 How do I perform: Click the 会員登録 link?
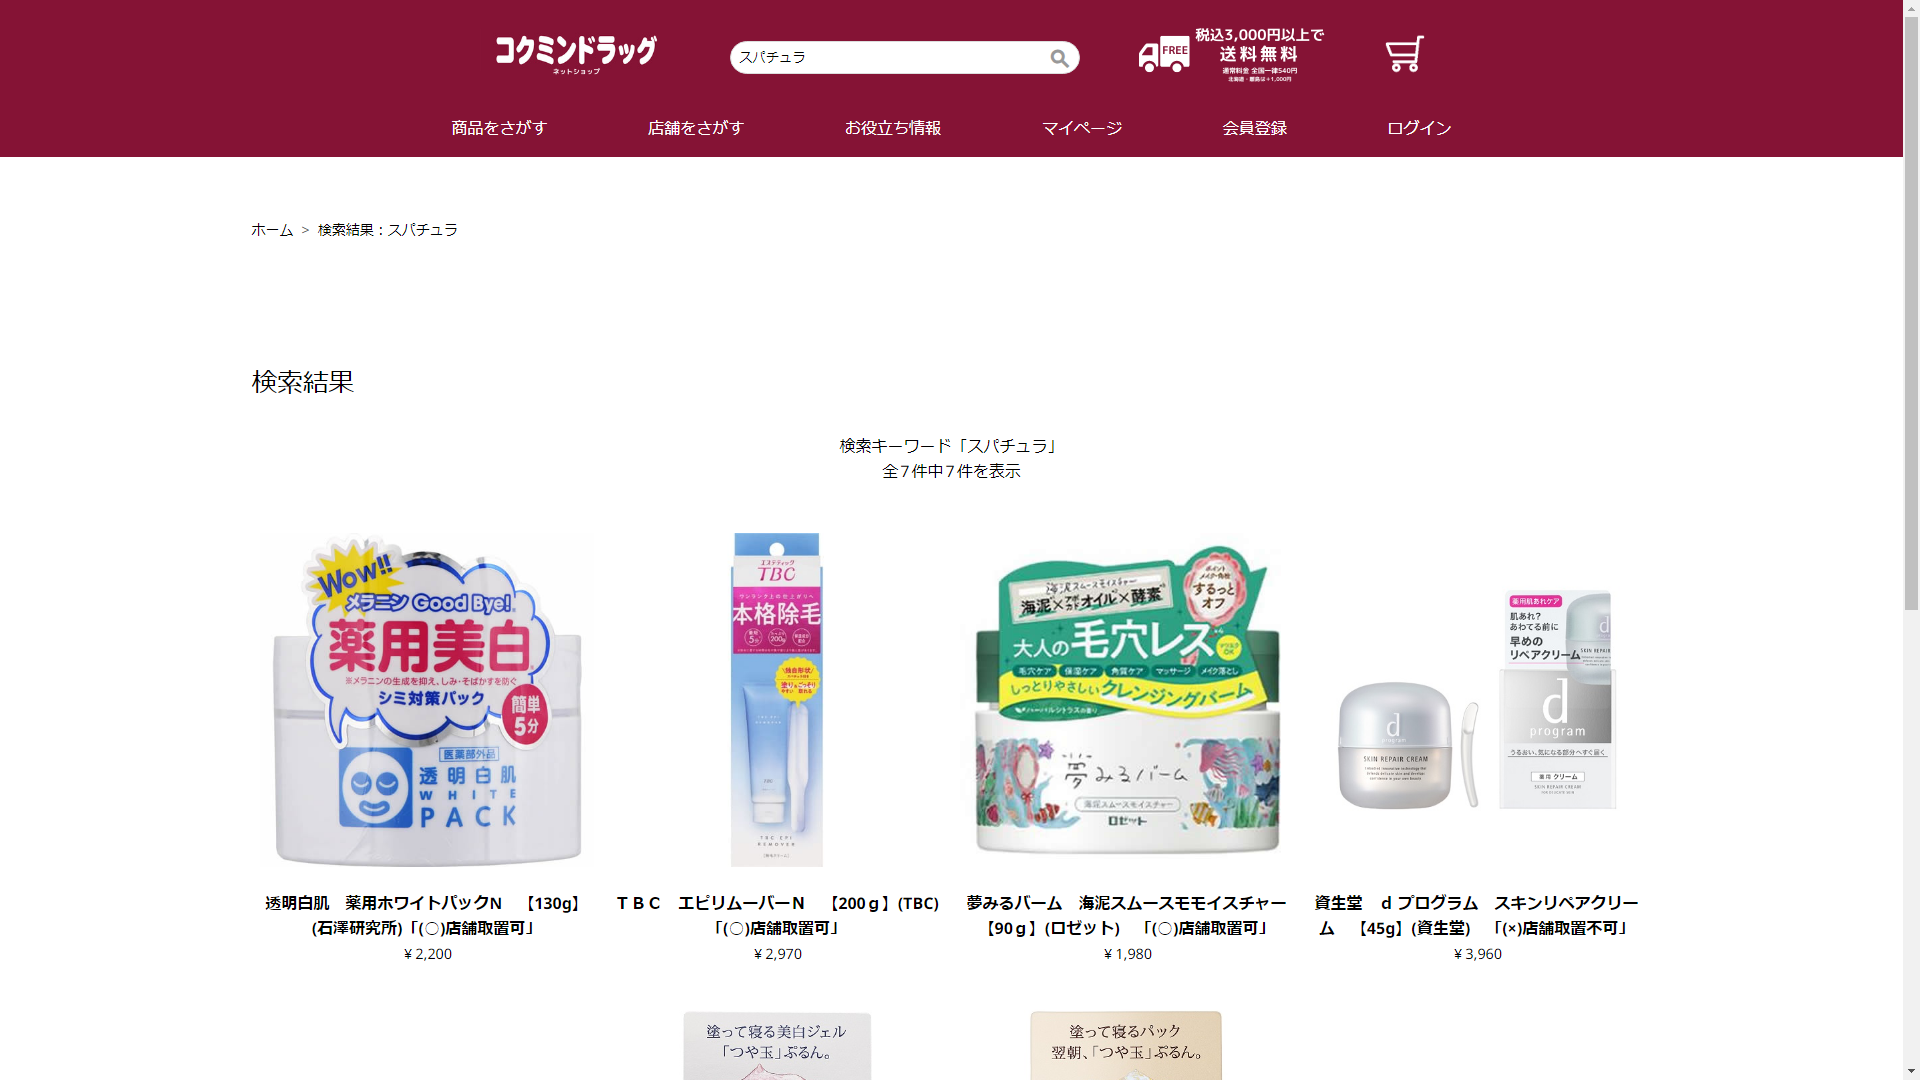click(x=1255, y=128)
